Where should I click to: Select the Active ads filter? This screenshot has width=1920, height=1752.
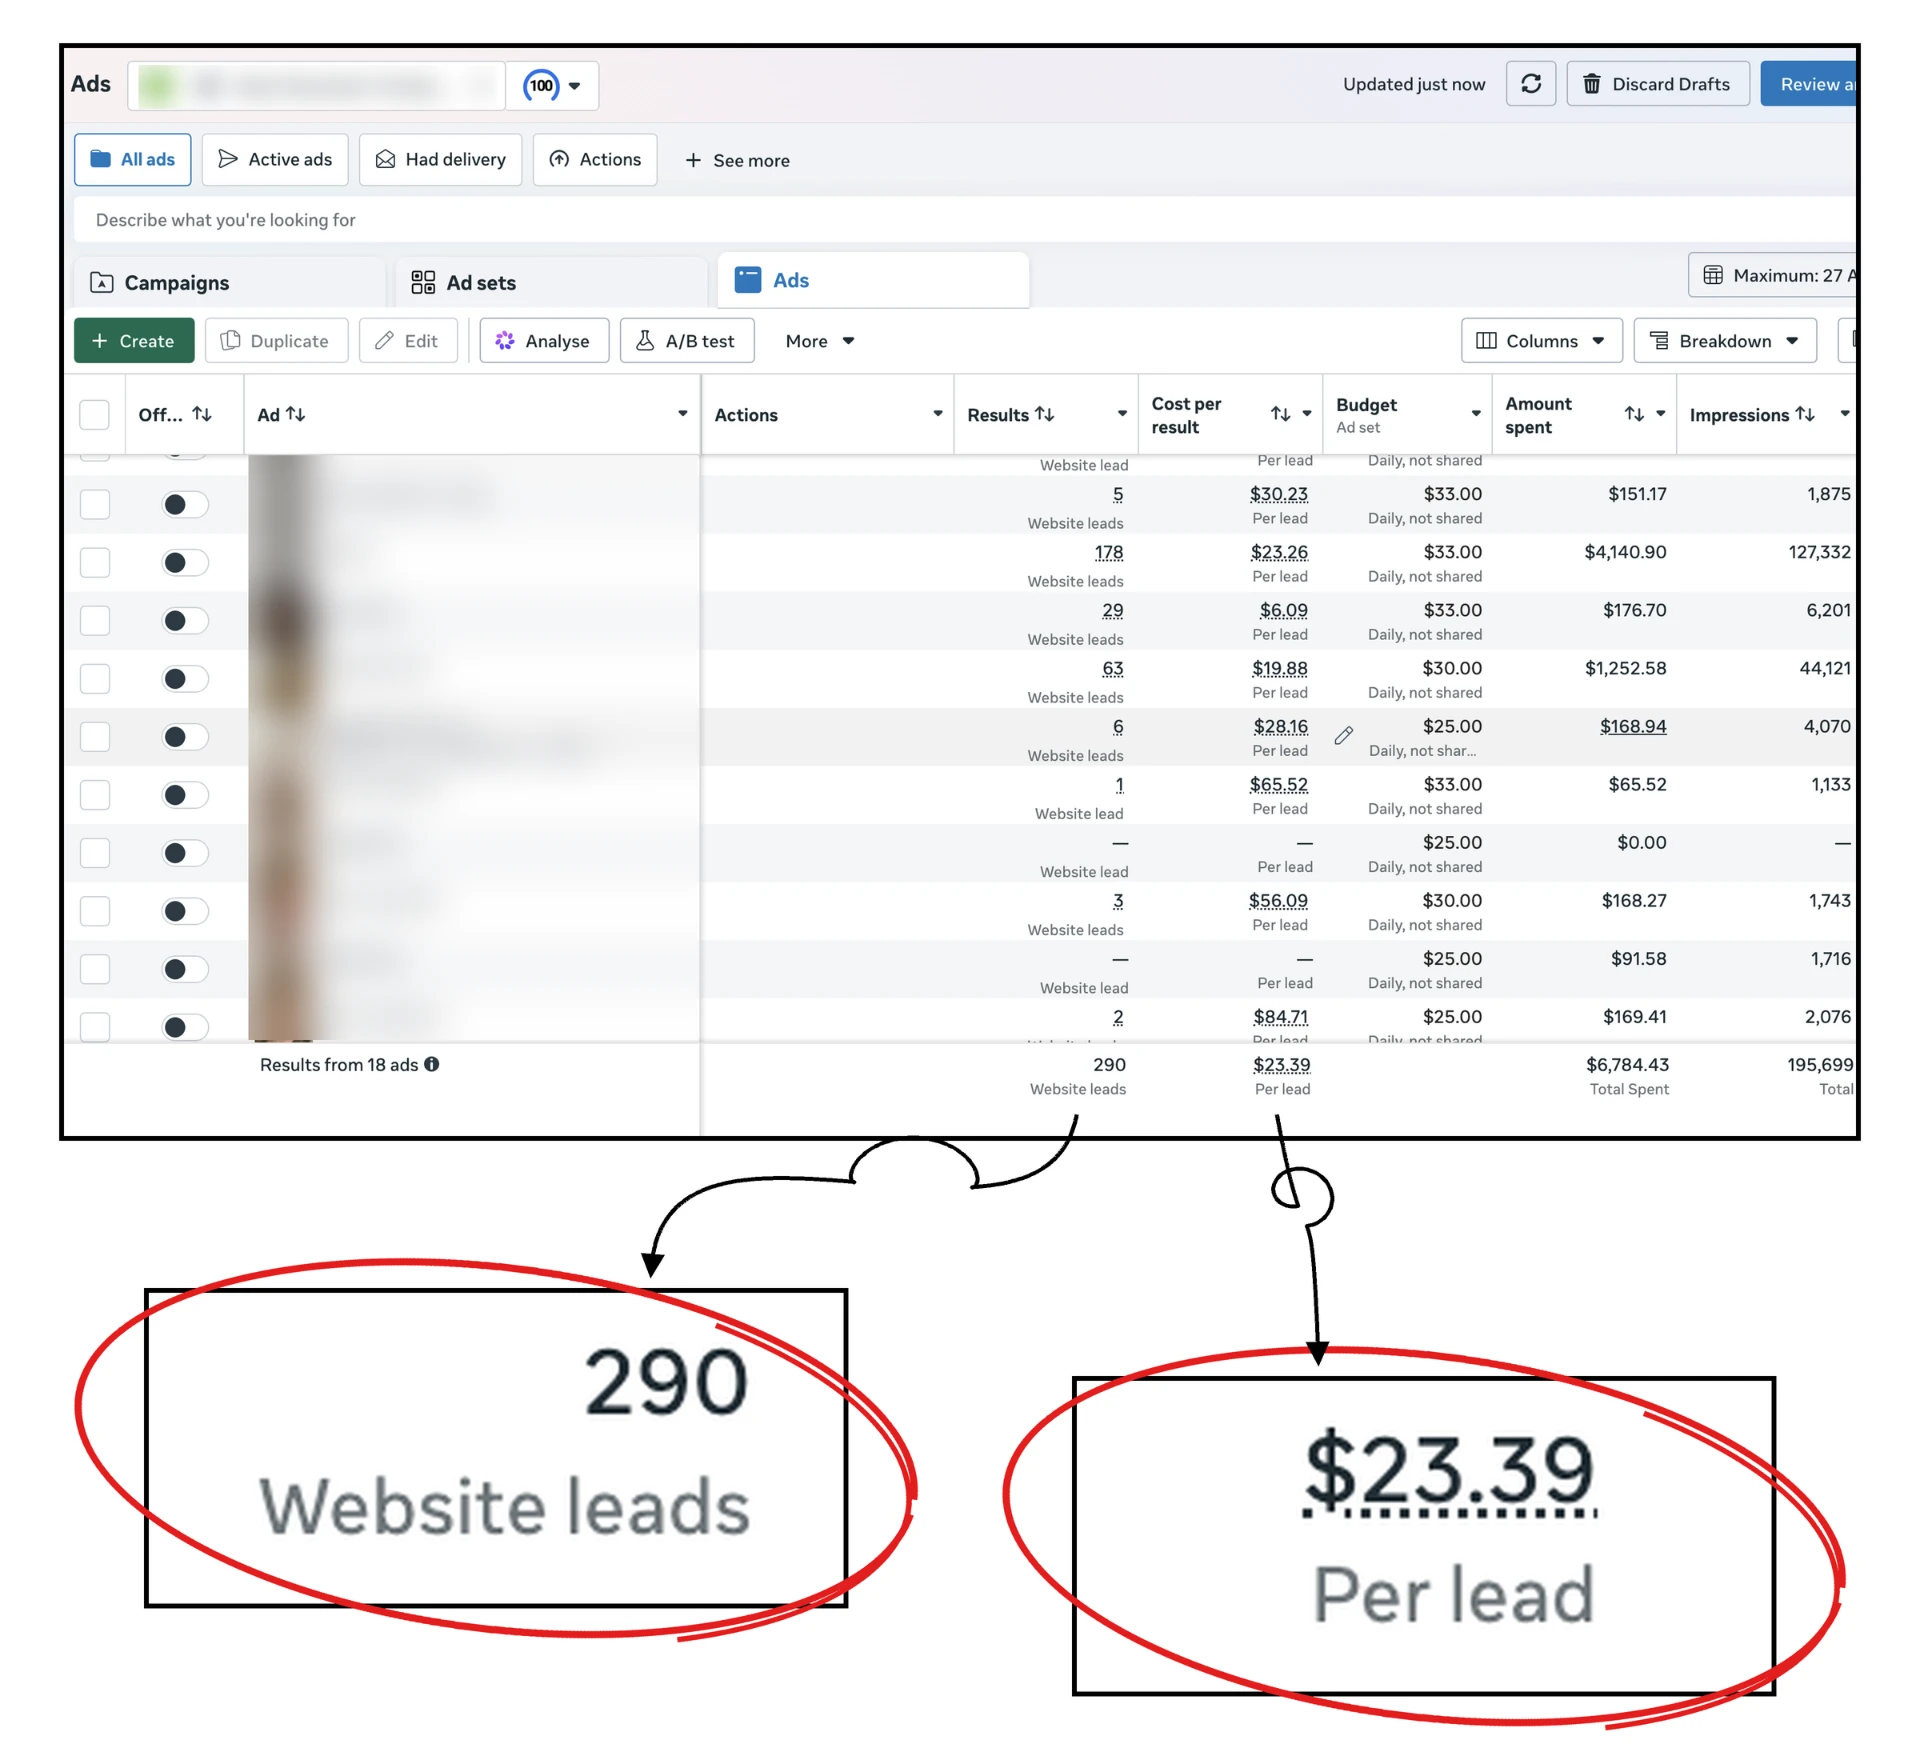click(x=275, y=160)
